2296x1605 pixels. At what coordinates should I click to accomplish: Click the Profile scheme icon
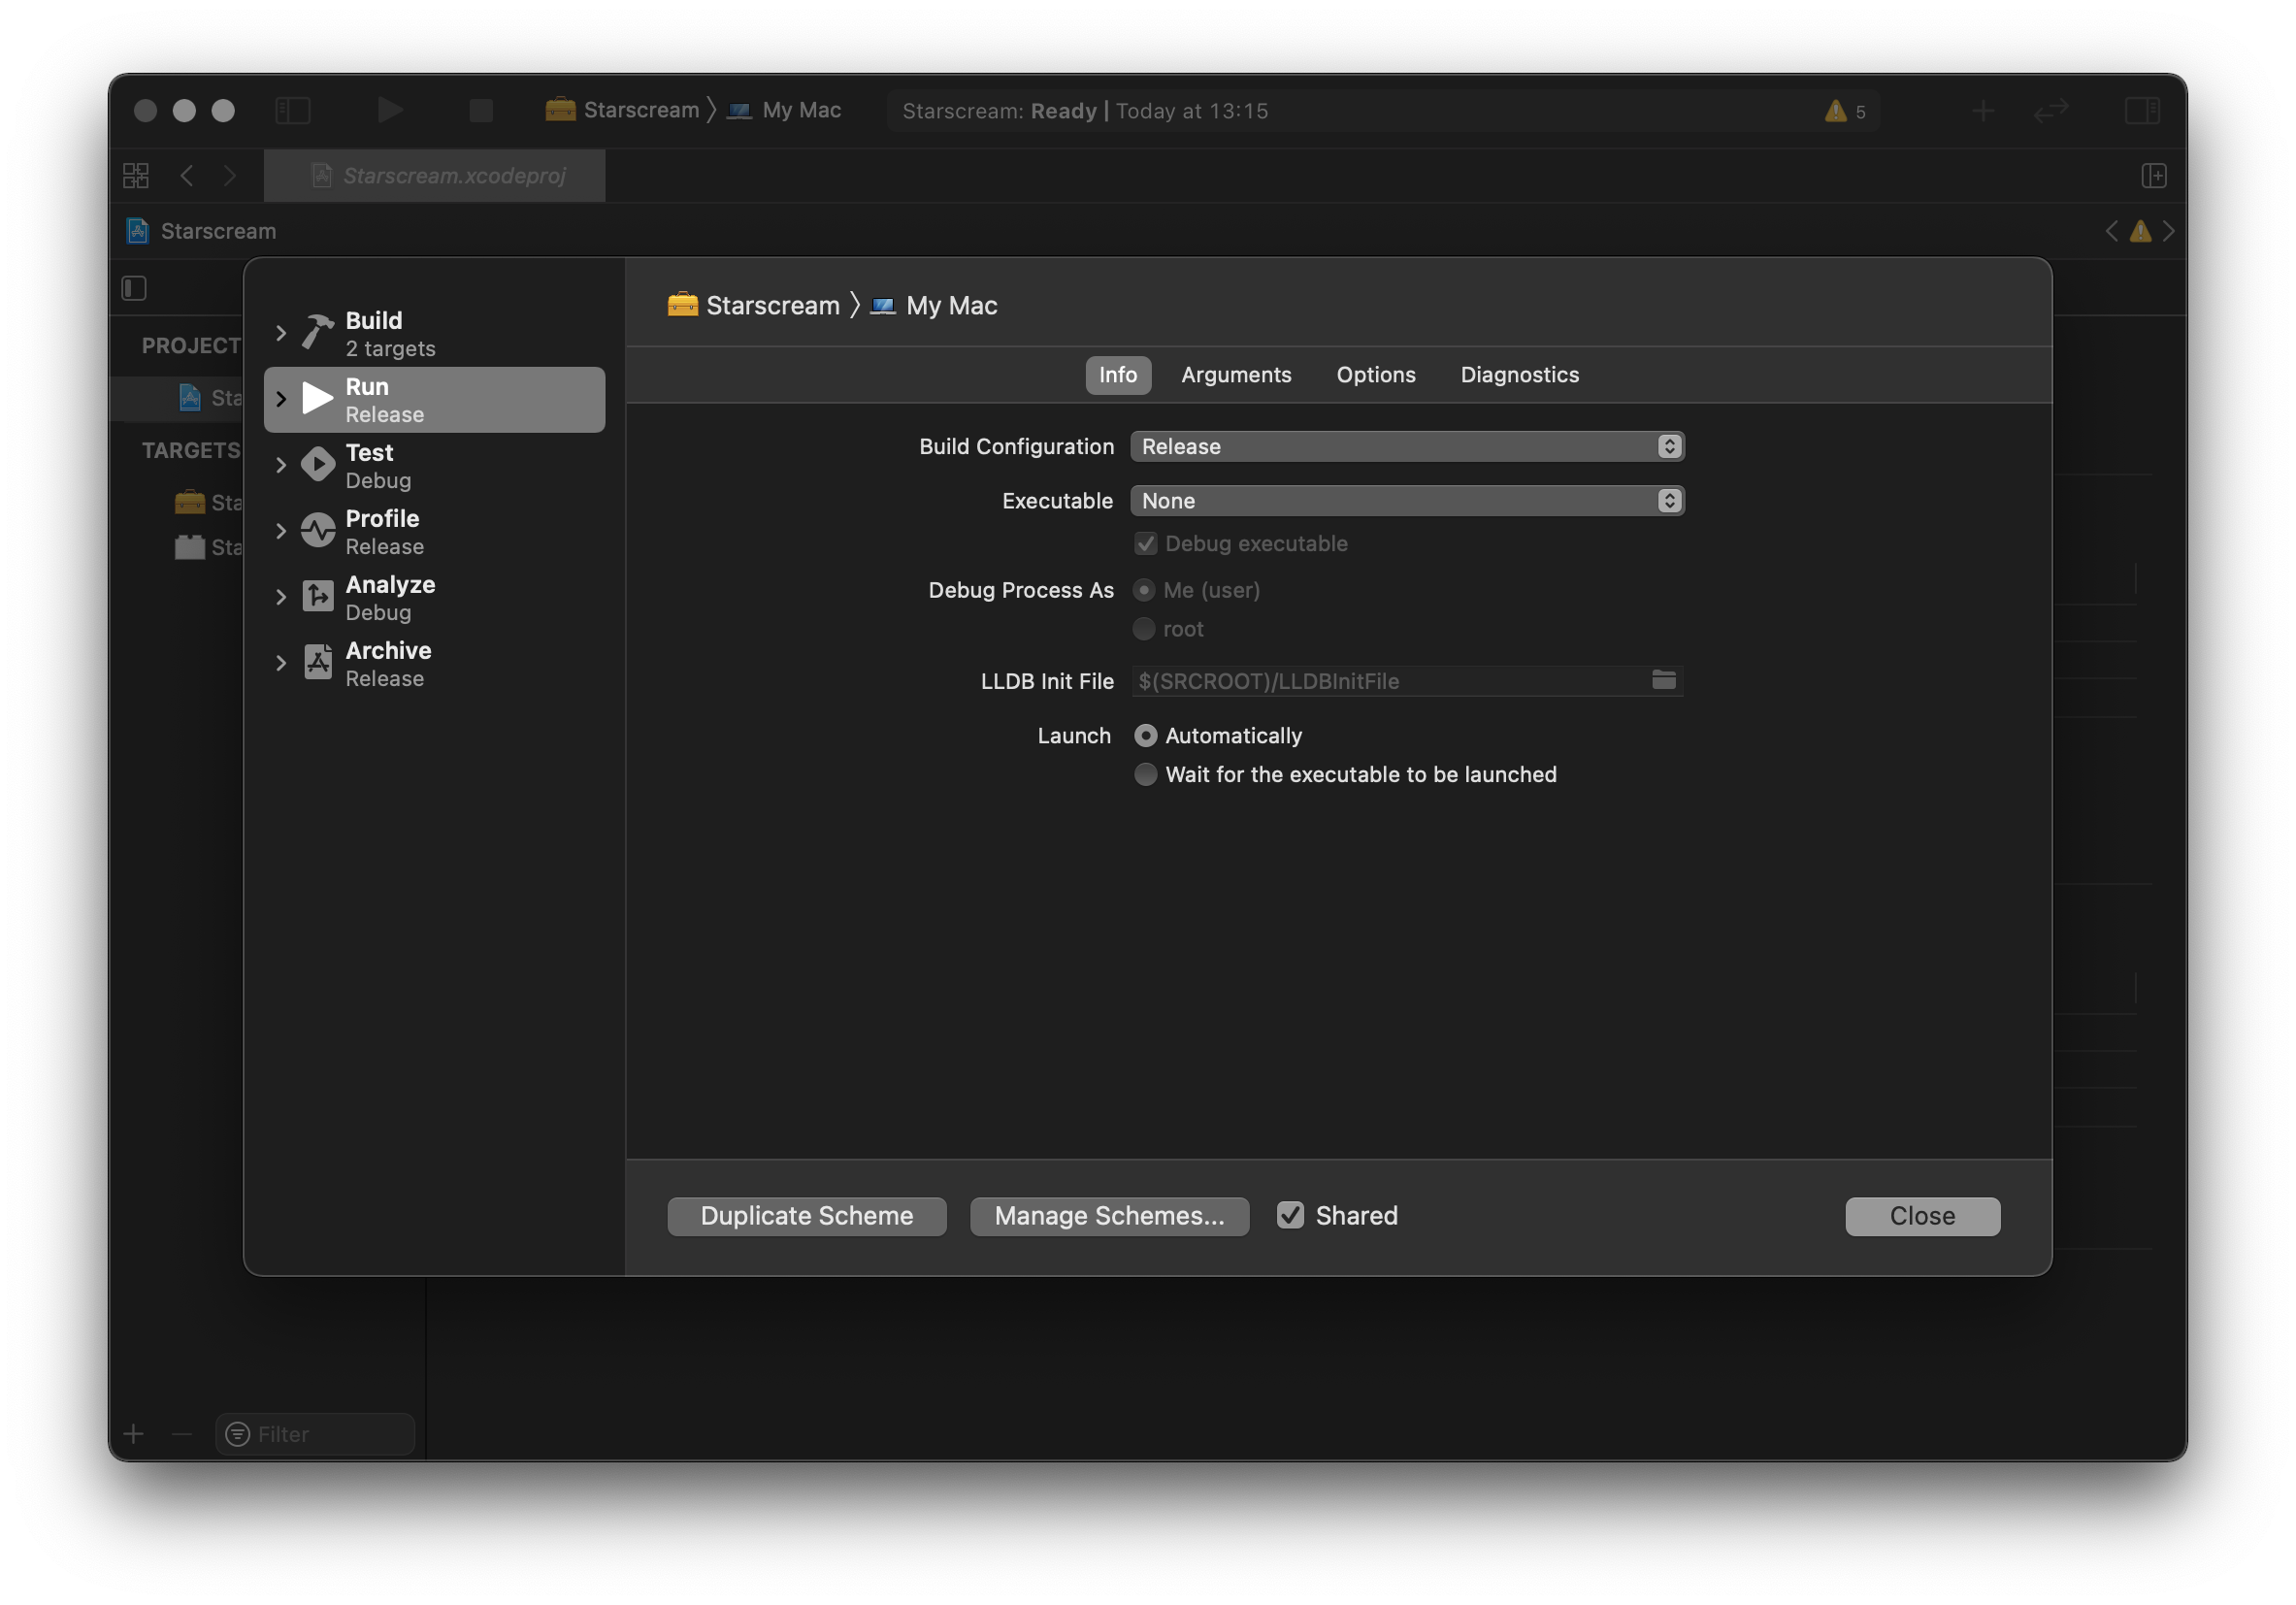point(317,531)
